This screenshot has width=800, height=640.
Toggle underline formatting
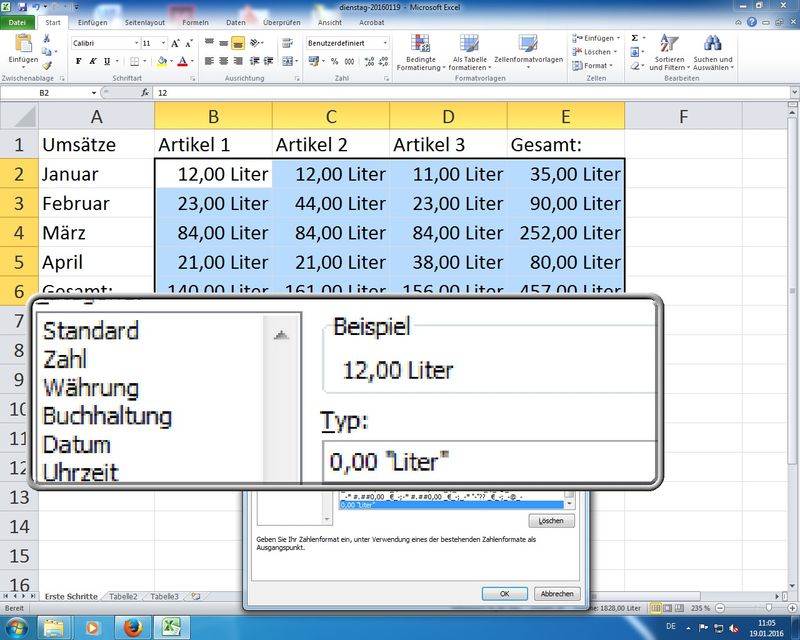[107, 61]
